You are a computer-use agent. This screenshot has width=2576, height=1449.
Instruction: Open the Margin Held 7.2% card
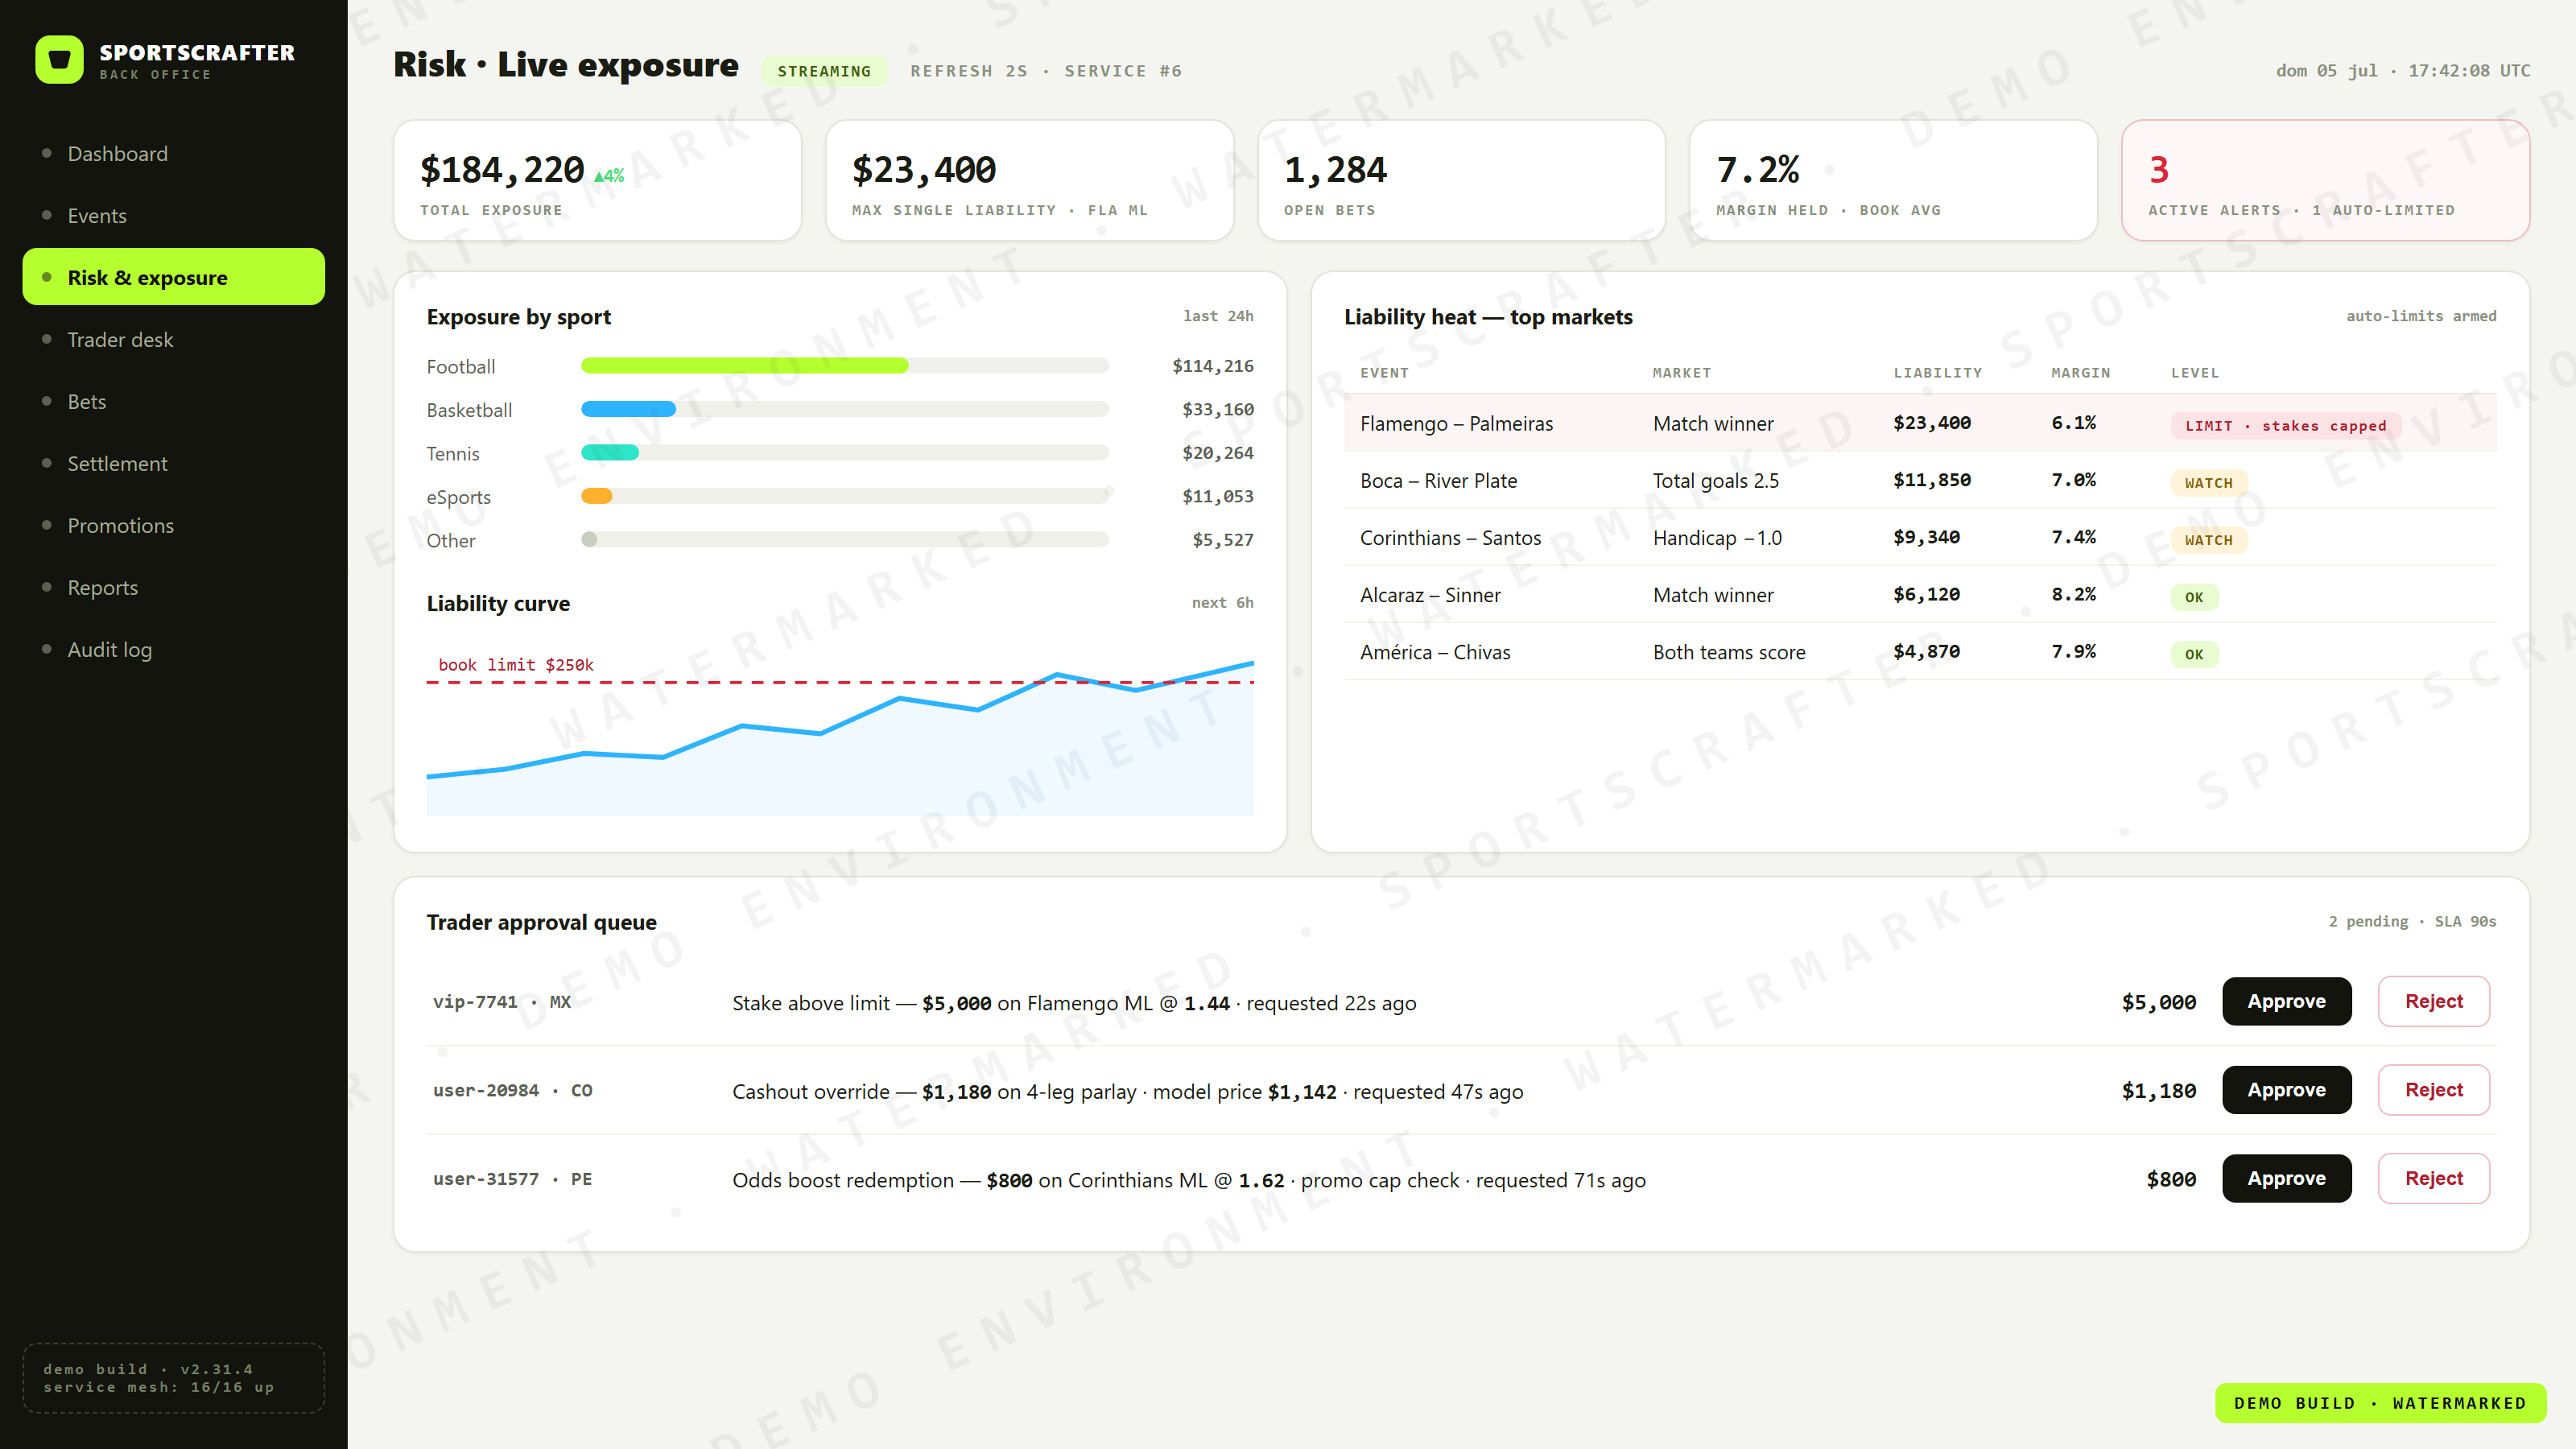[x=1893, y=180]
